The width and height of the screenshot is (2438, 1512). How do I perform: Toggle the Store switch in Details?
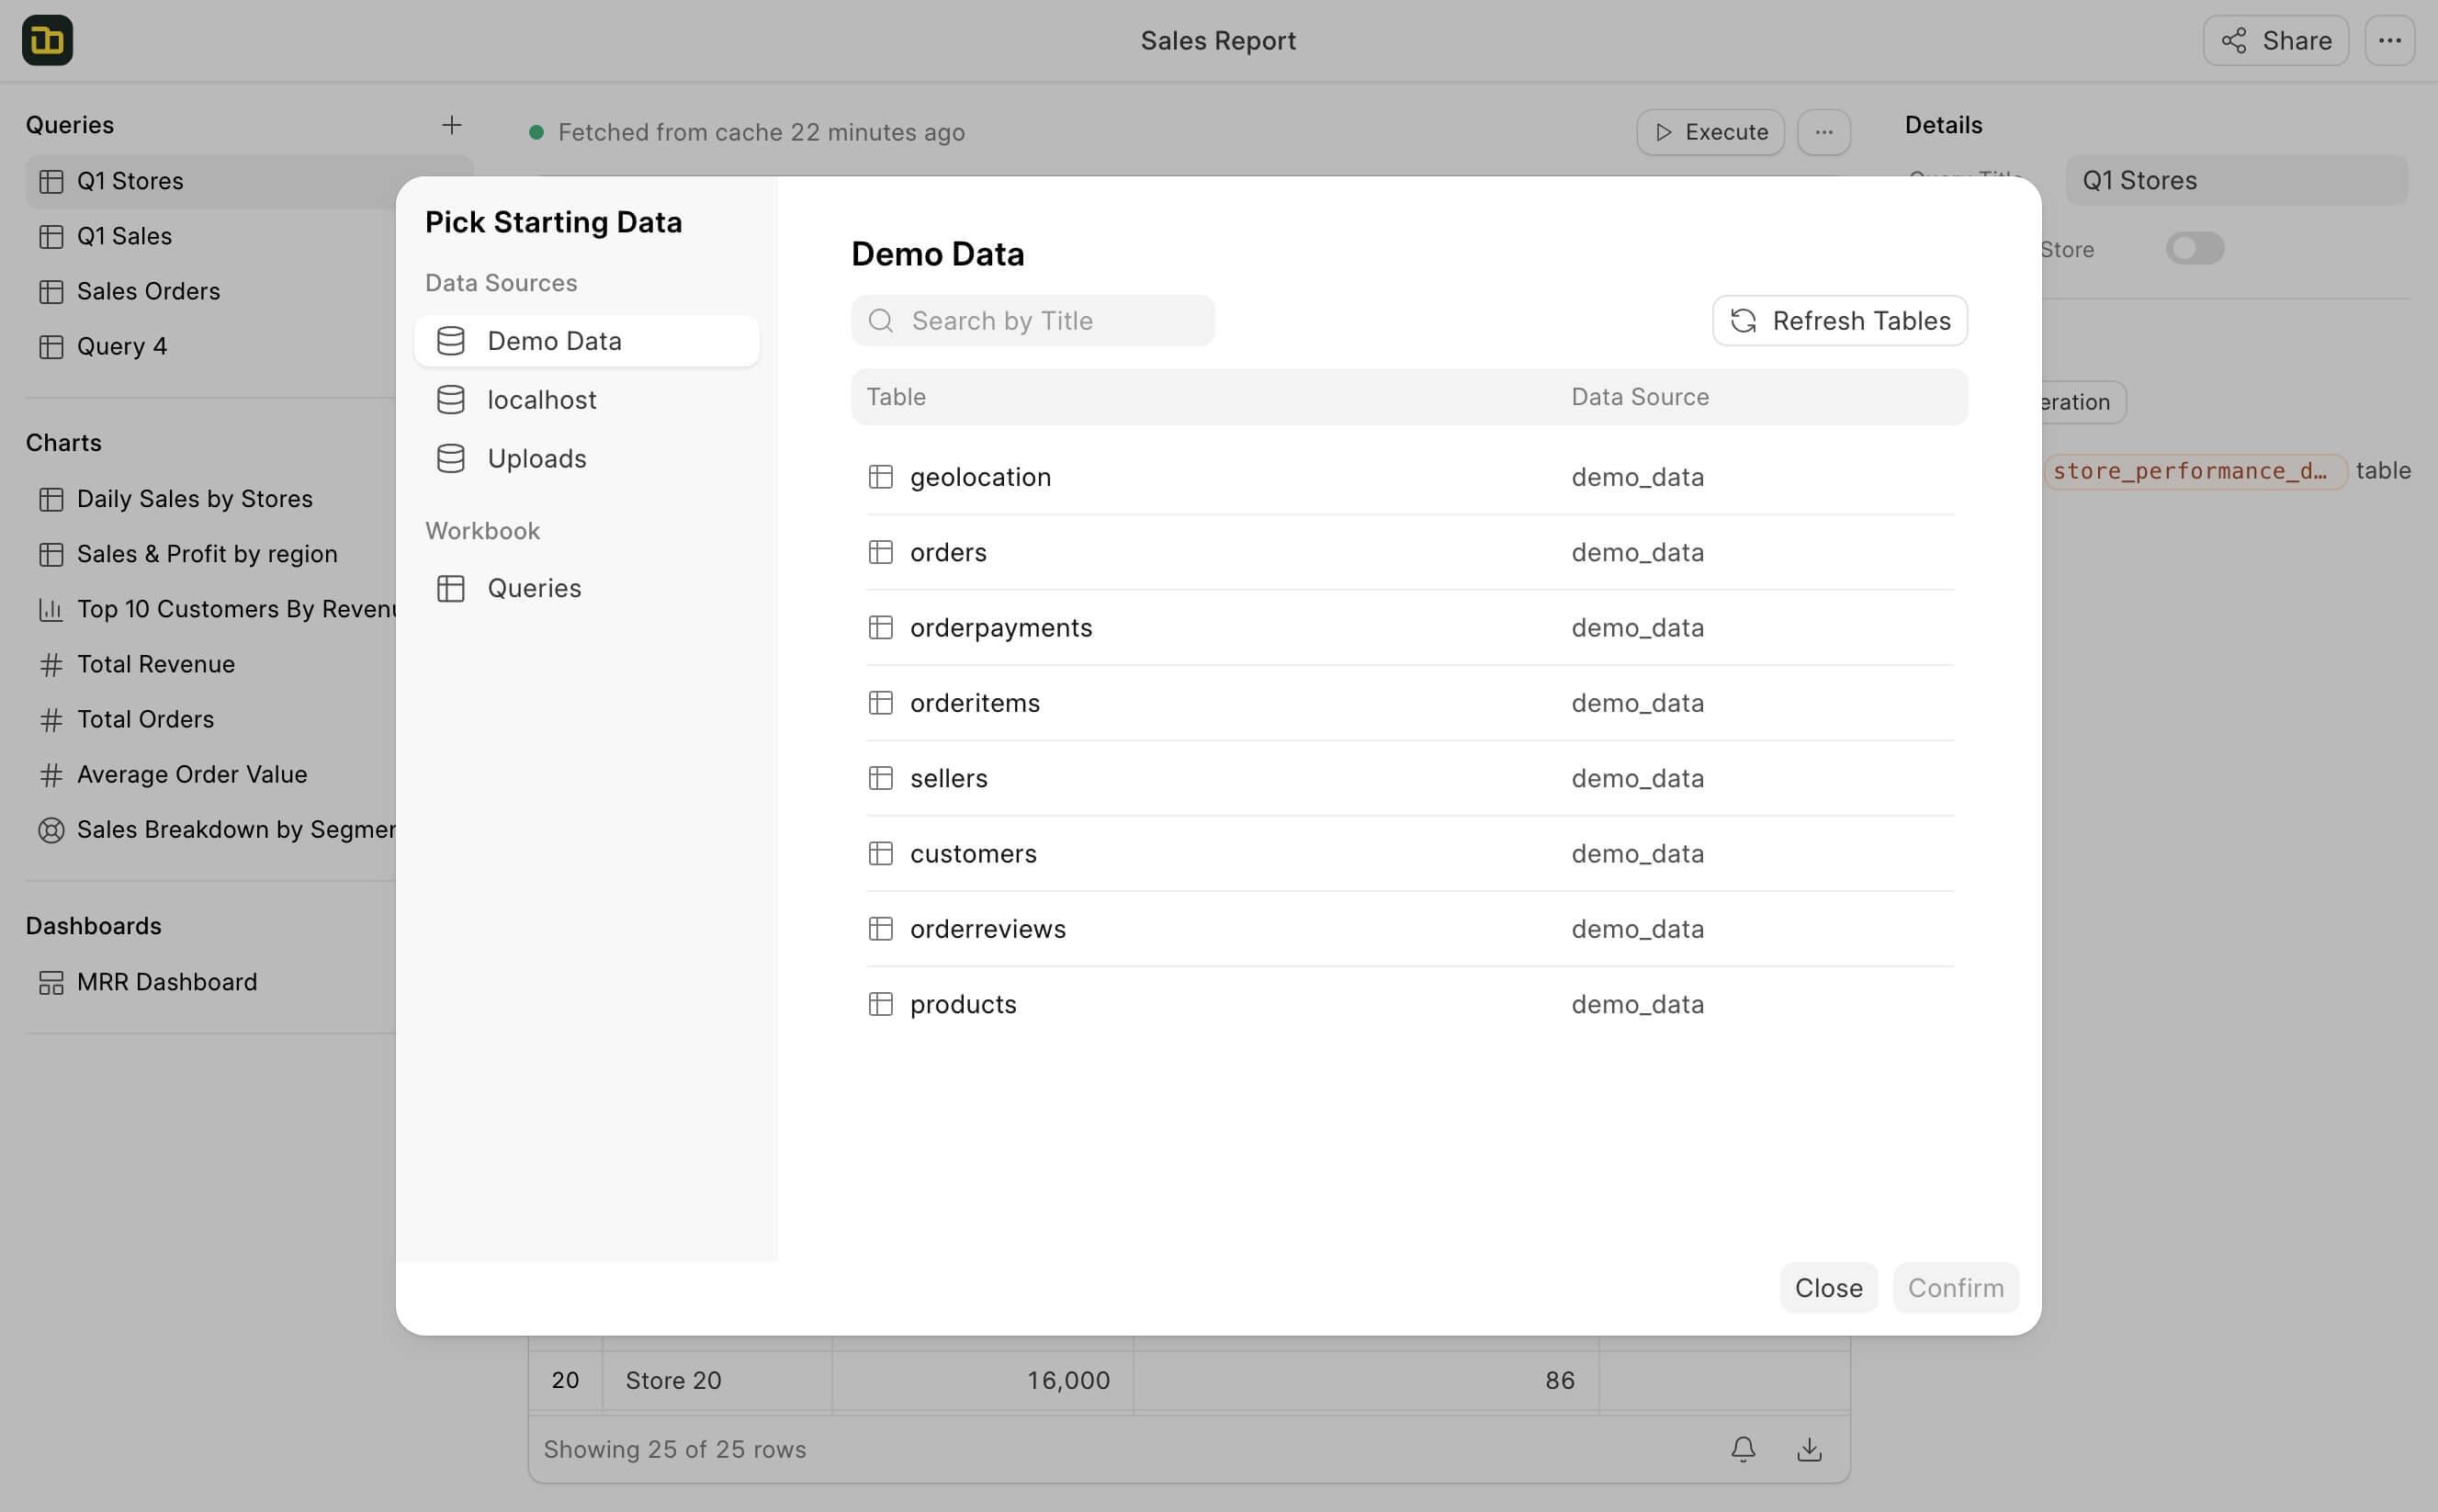2194,248
